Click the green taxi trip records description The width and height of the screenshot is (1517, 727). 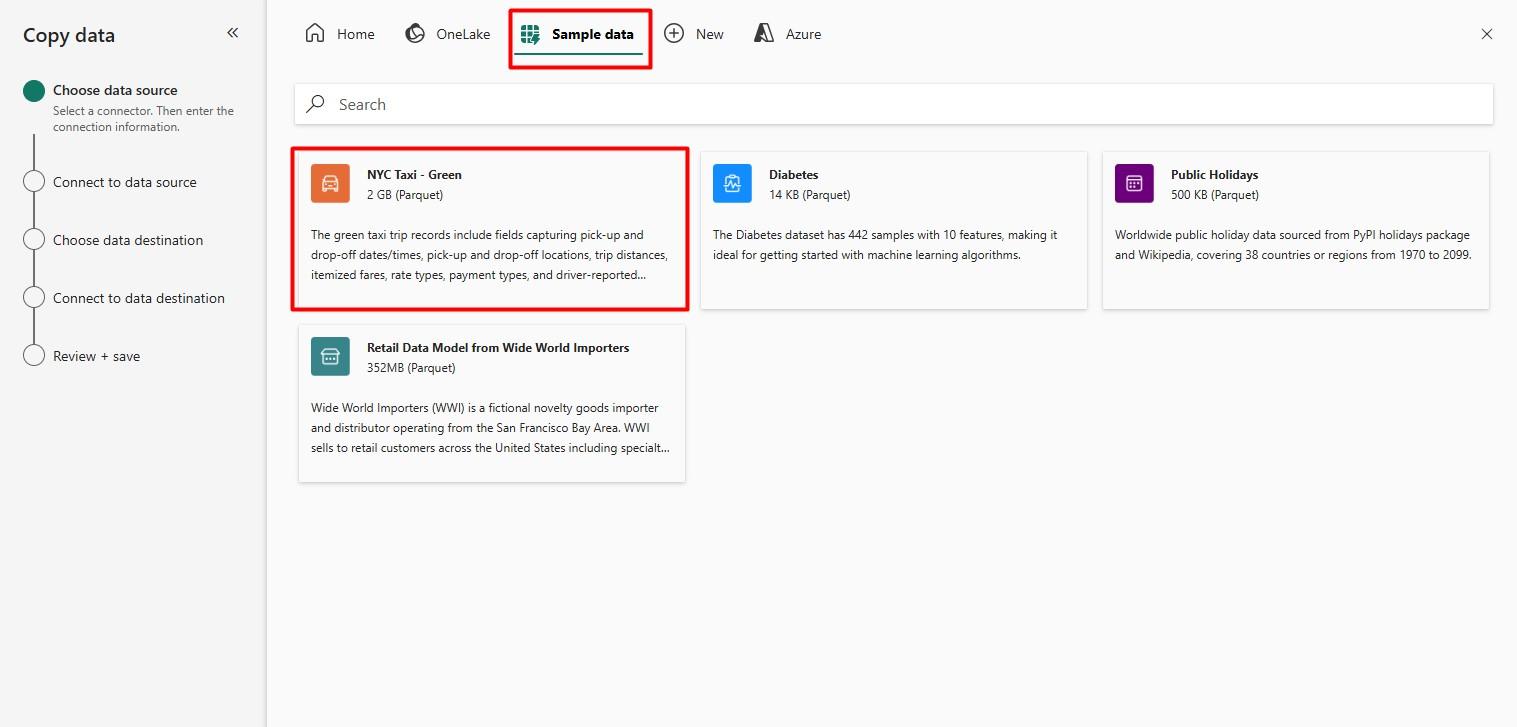coord(489,255)
